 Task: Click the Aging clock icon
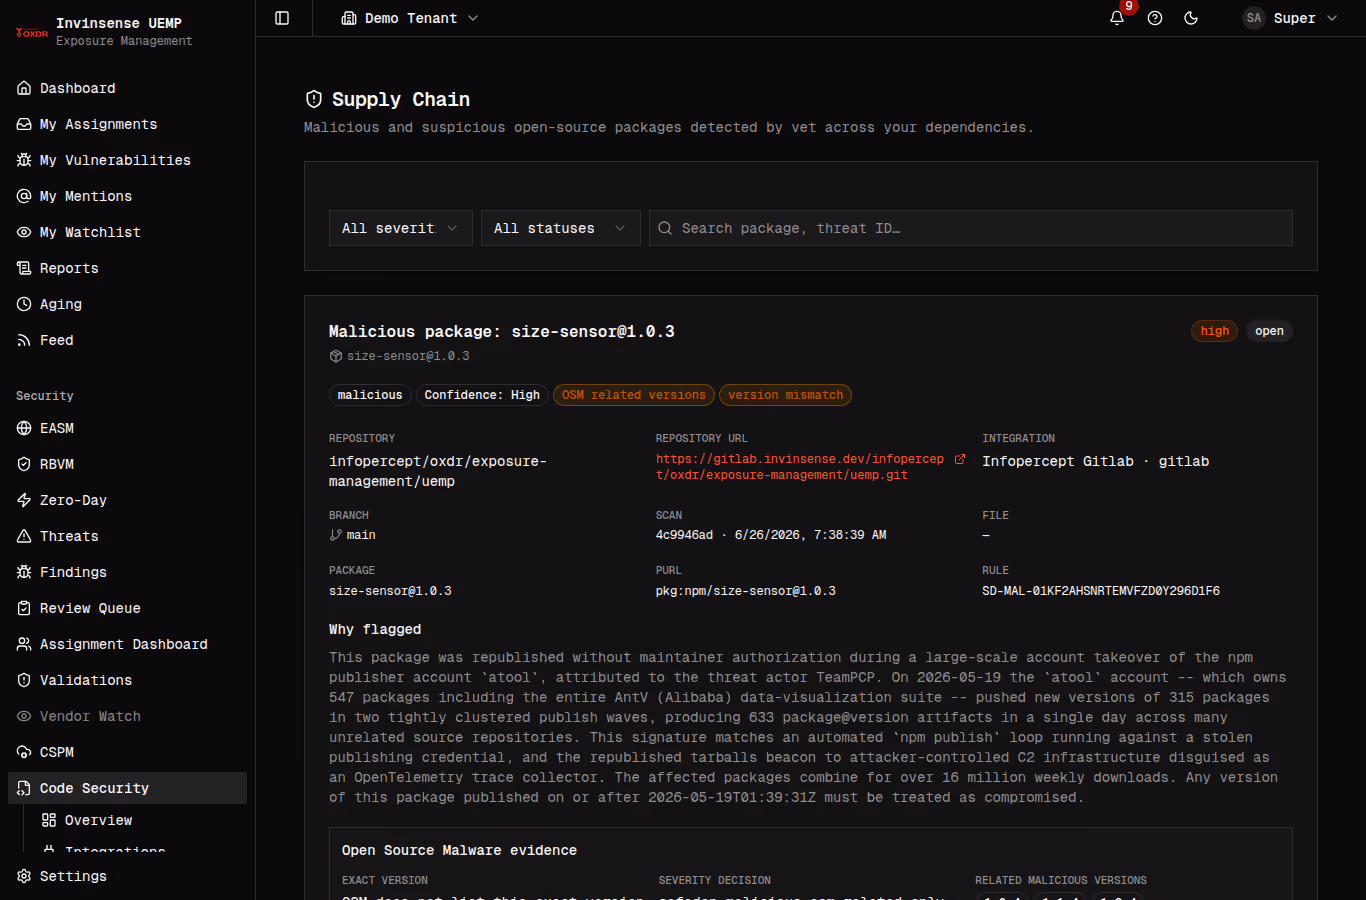24,304
